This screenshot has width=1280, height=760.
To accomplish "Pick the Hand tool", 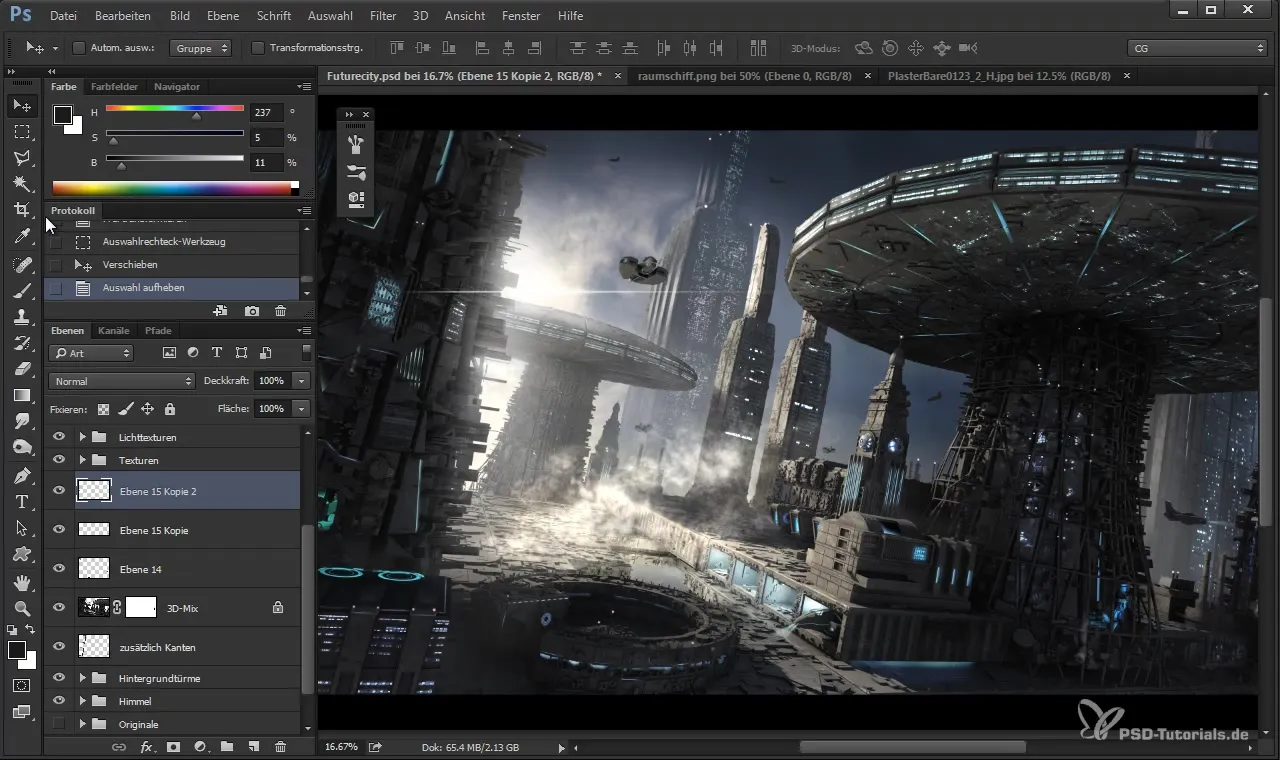I will tap(22, 582).
